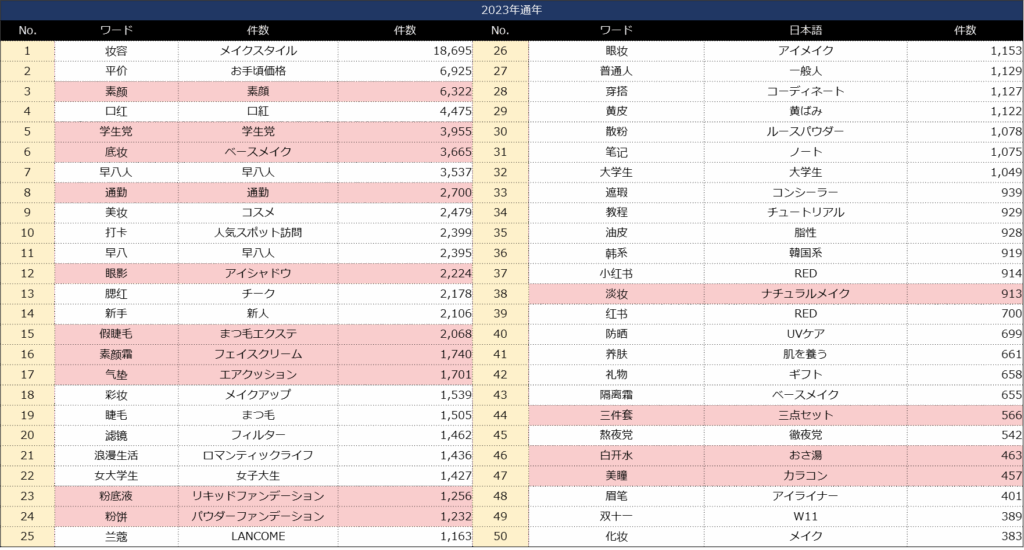Click row number 26 cell
The height and width of the screenshot is (550, 1024).
point(499,50)
